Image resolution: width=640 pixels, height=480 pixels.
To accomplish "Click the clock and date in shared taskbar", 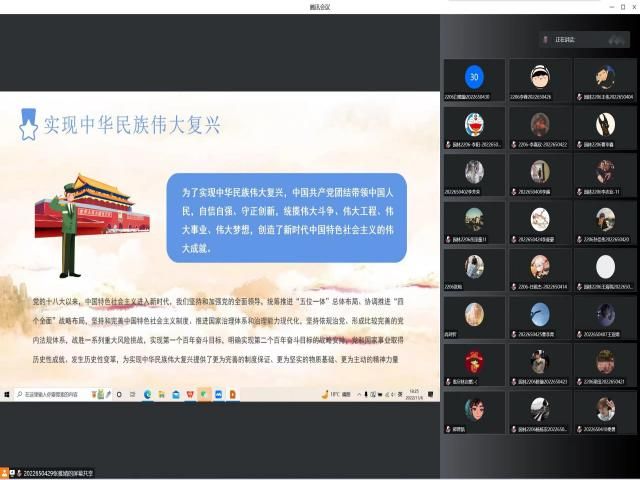I will 414,394.
